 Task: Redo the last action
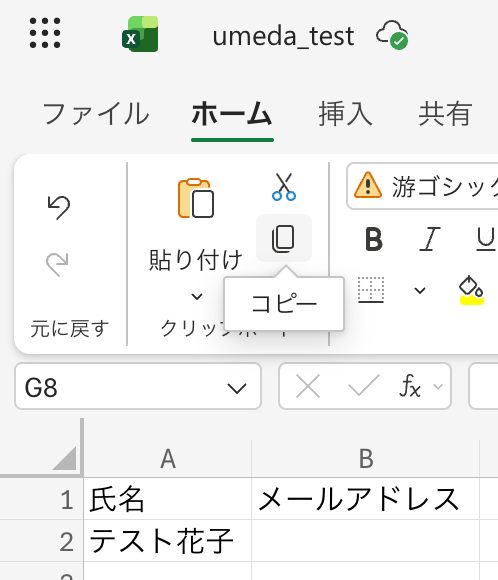58,264
